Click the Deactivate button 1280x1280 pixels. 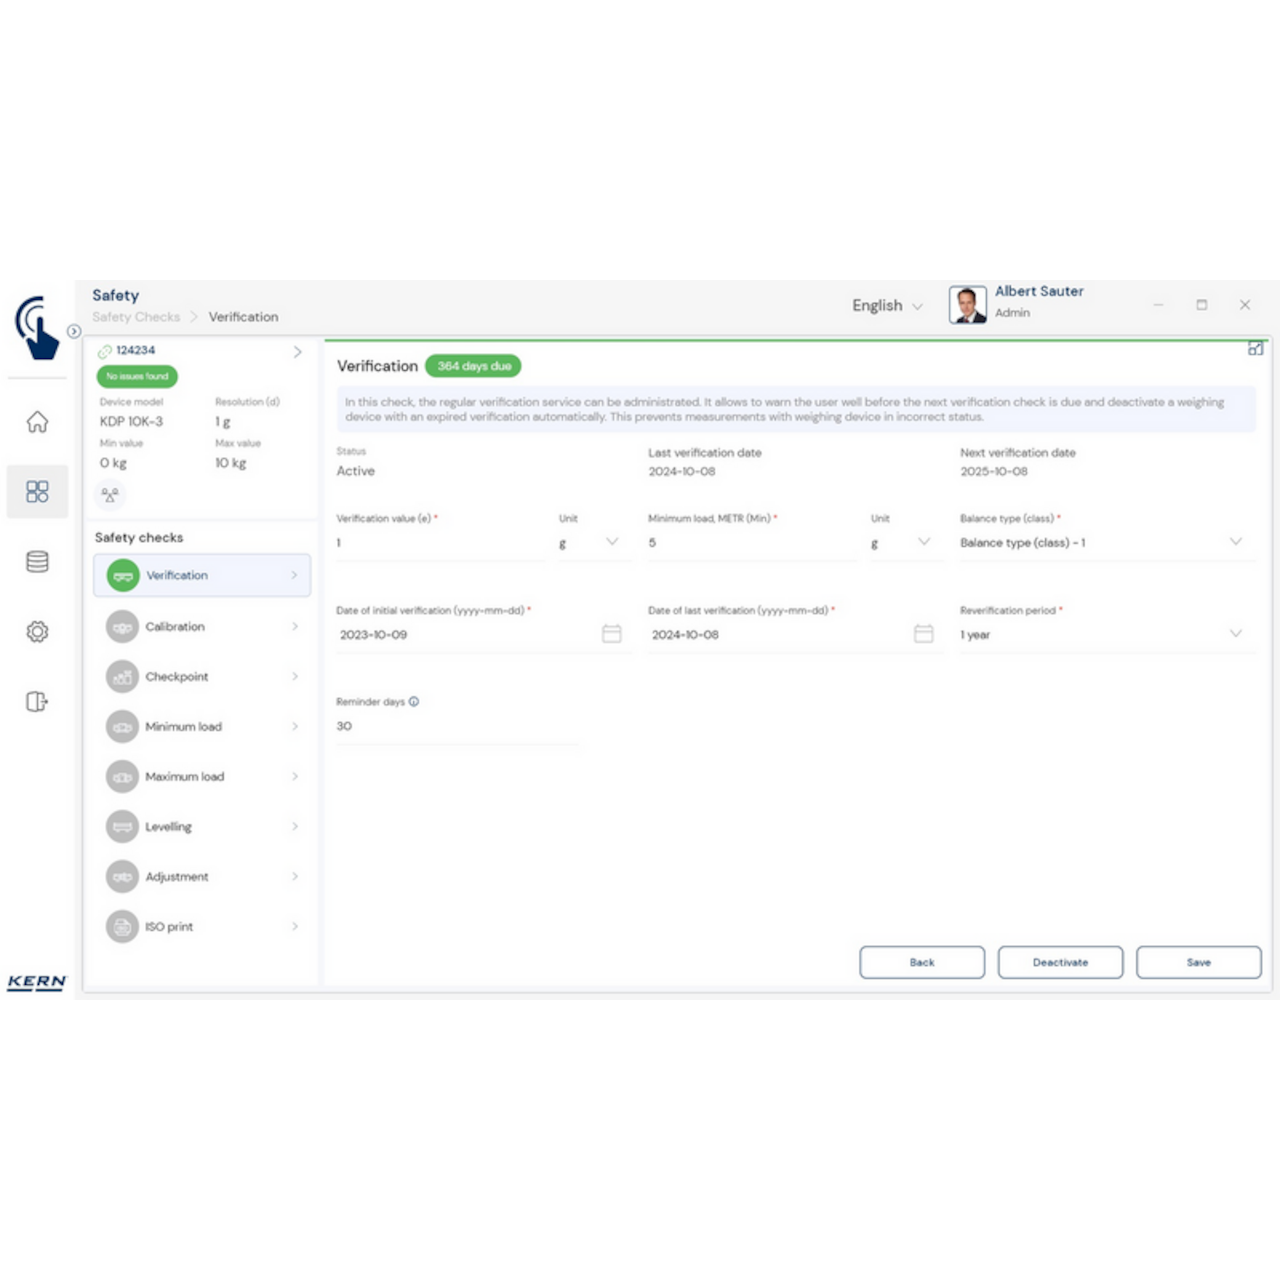1060,962
